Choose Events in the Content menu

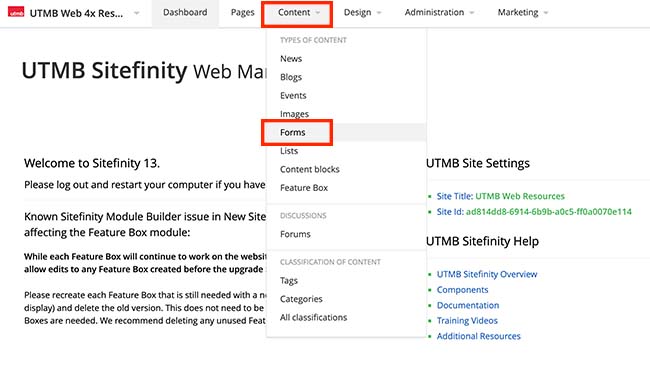point(293,96)
